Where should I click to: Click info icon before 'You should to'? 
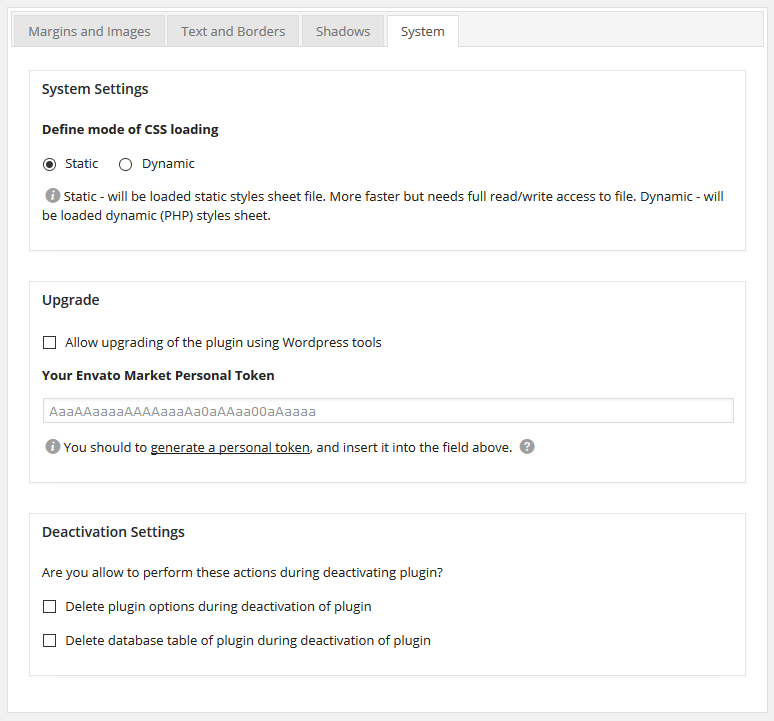(x=52, y=447)
